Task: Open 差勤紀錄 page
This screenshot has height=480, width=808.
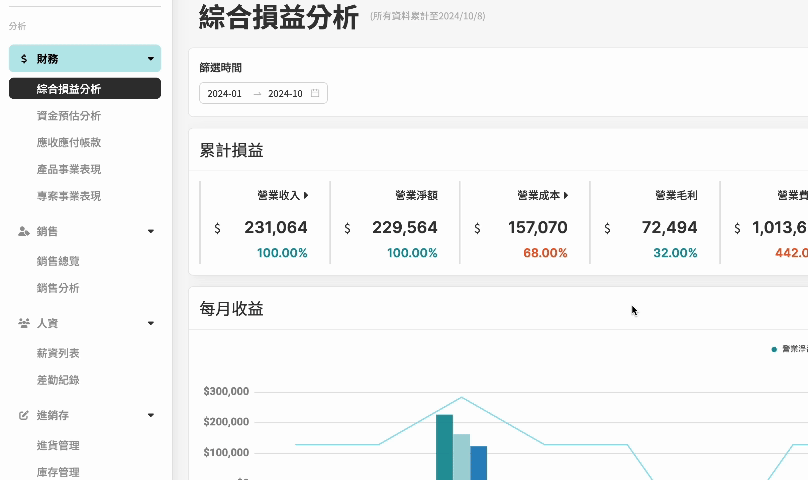Action: pyautogui.click(x=58, y=380)
